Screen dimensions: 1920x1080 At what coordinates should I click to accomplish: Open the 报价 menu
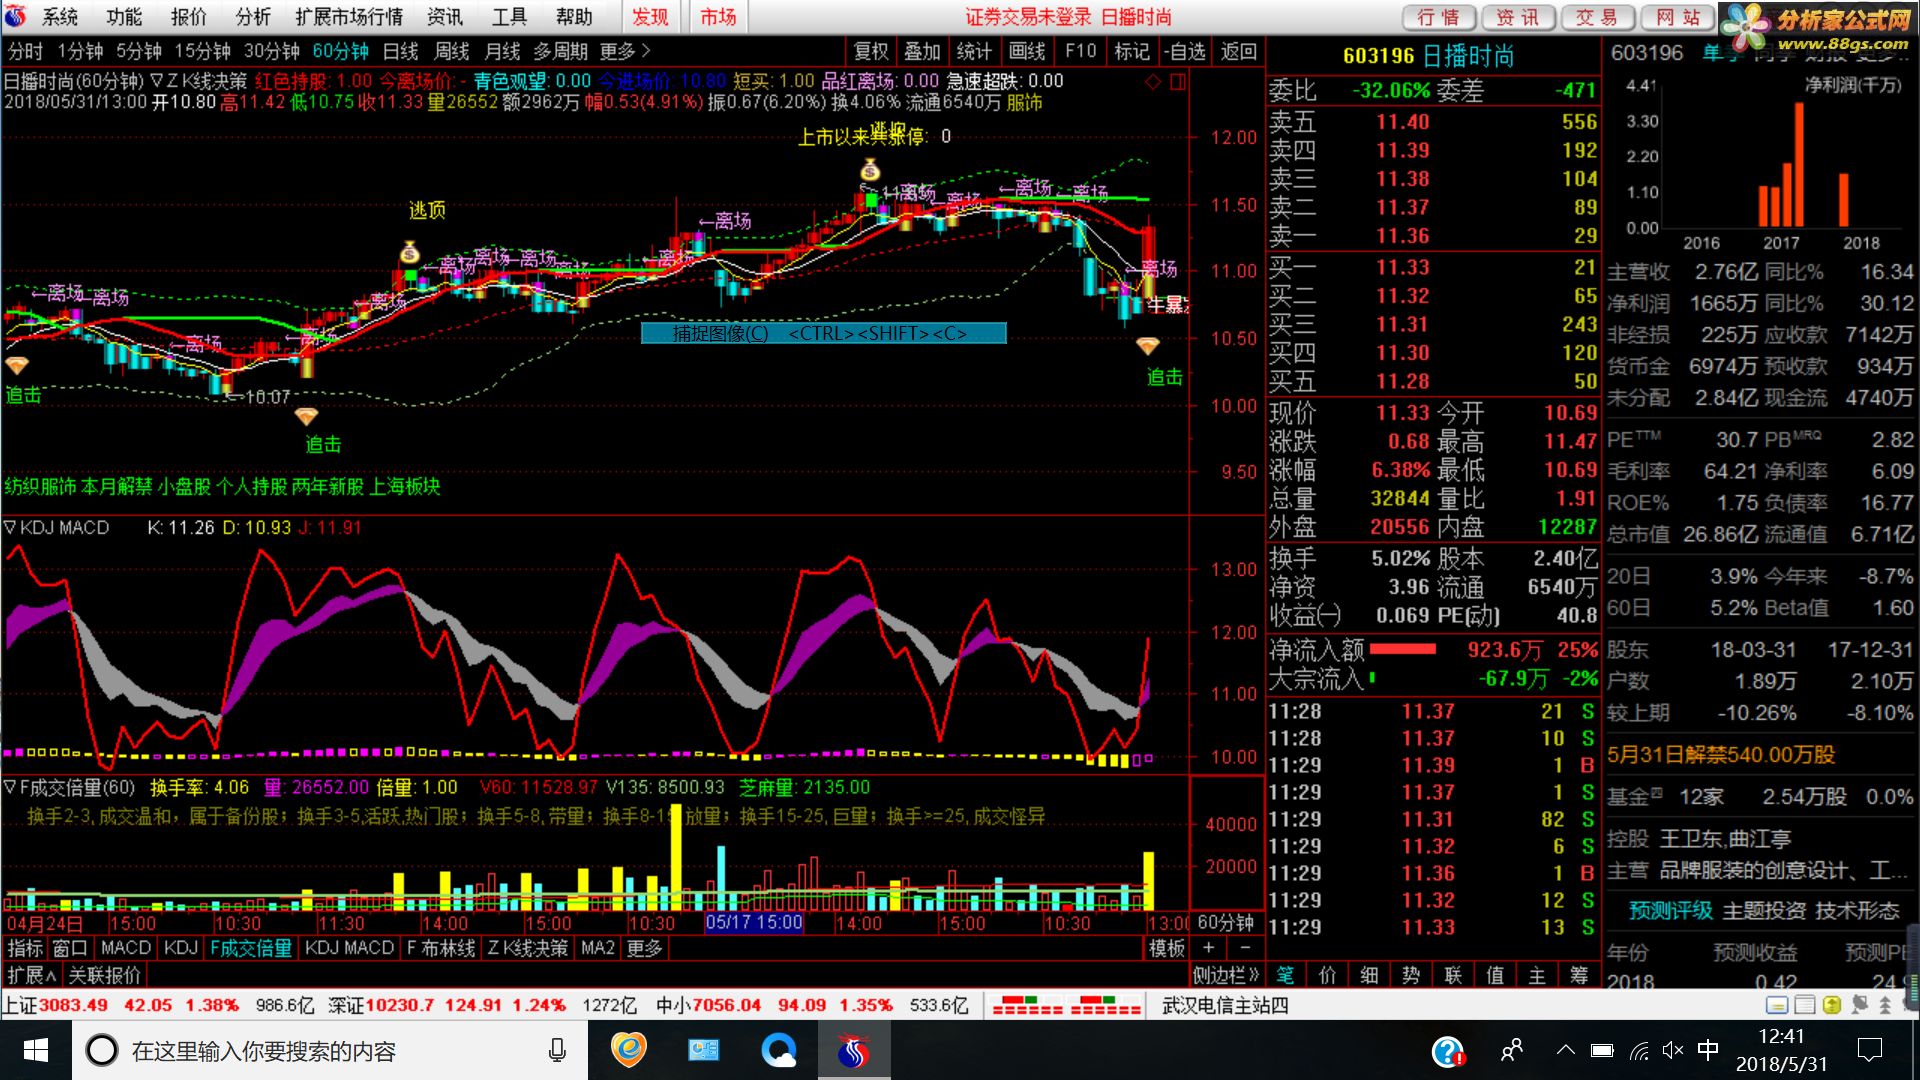tap(188, 17)
